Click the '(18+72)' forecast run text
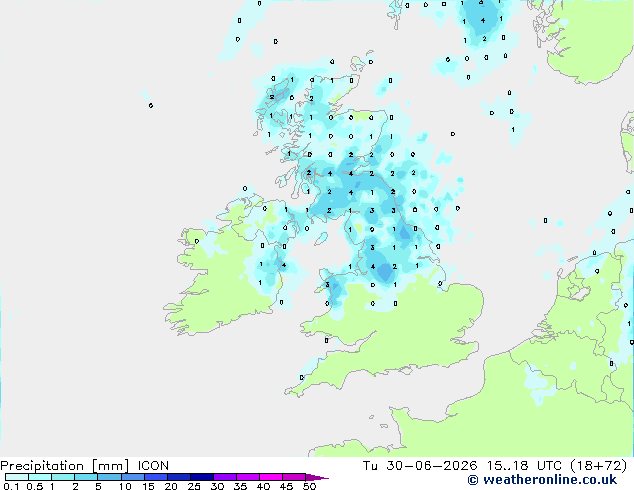Viewport: 634px width, 490px height. tap(598, 466)
